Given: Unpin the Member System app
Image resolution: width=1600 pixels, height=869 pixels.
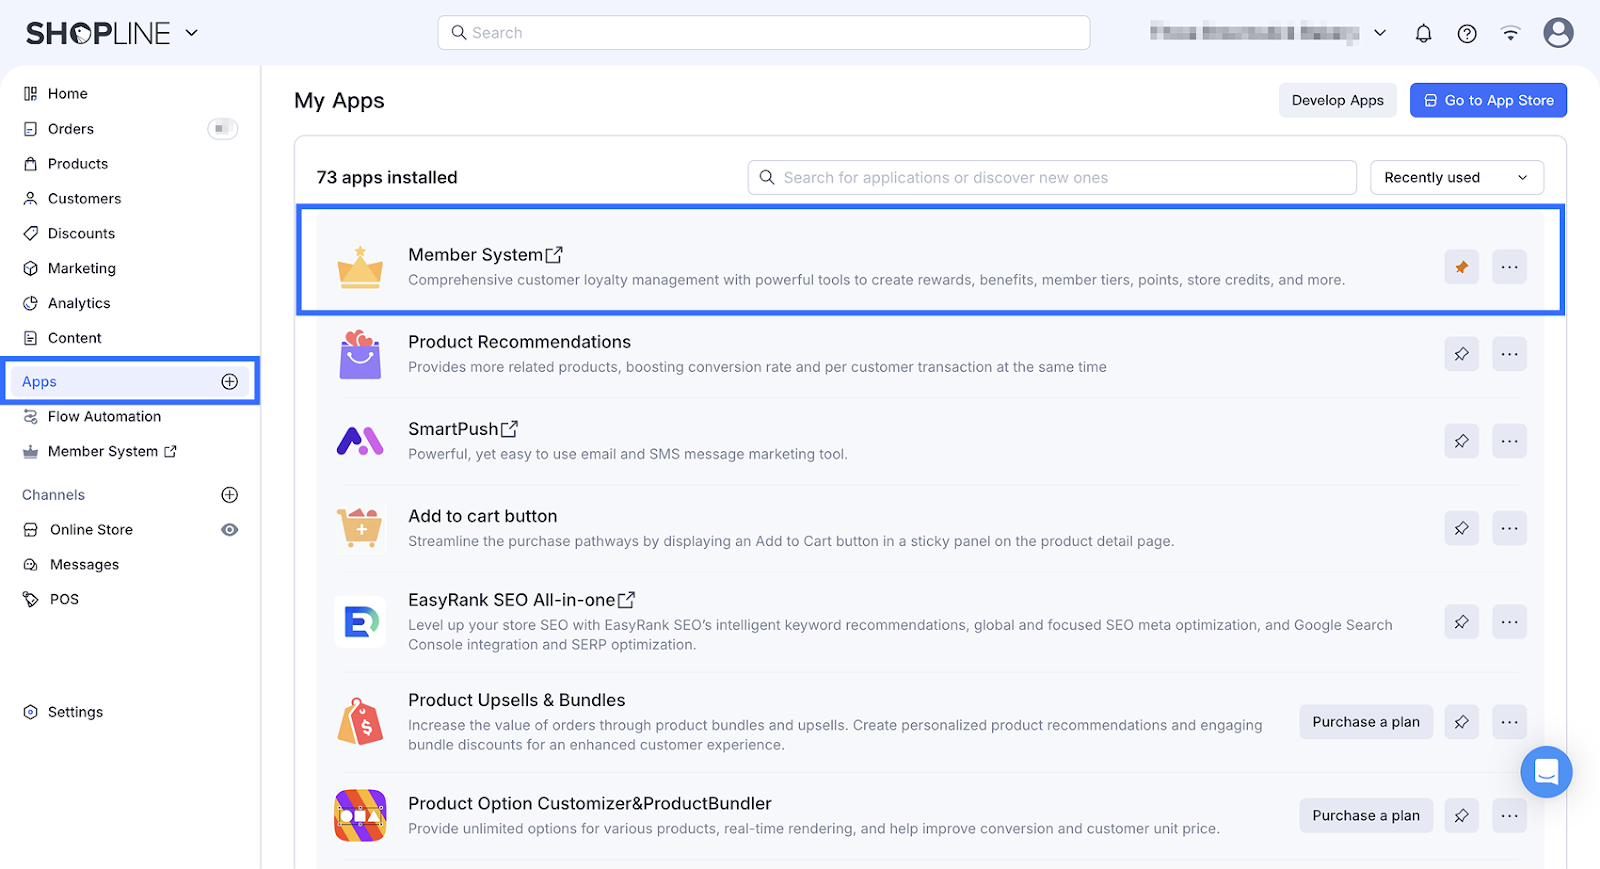Looking at the screenshot, I should [x=1461, y=267].
